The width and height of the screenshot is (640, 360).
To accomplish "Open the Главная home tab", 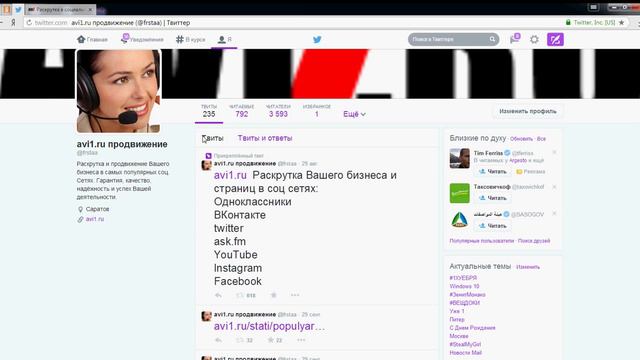I will tap(92, 40).
